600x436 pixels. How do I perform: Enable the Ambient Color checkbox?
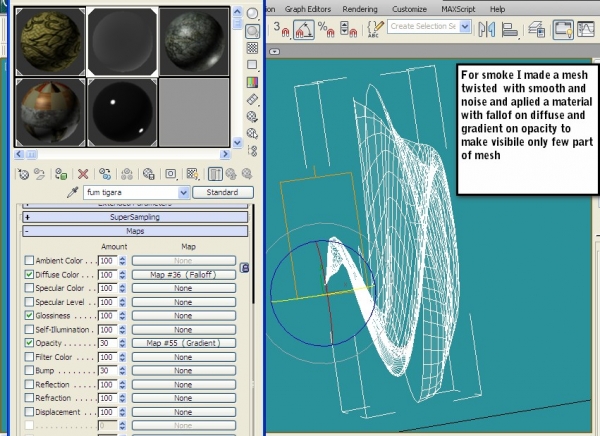coord(29,260)
